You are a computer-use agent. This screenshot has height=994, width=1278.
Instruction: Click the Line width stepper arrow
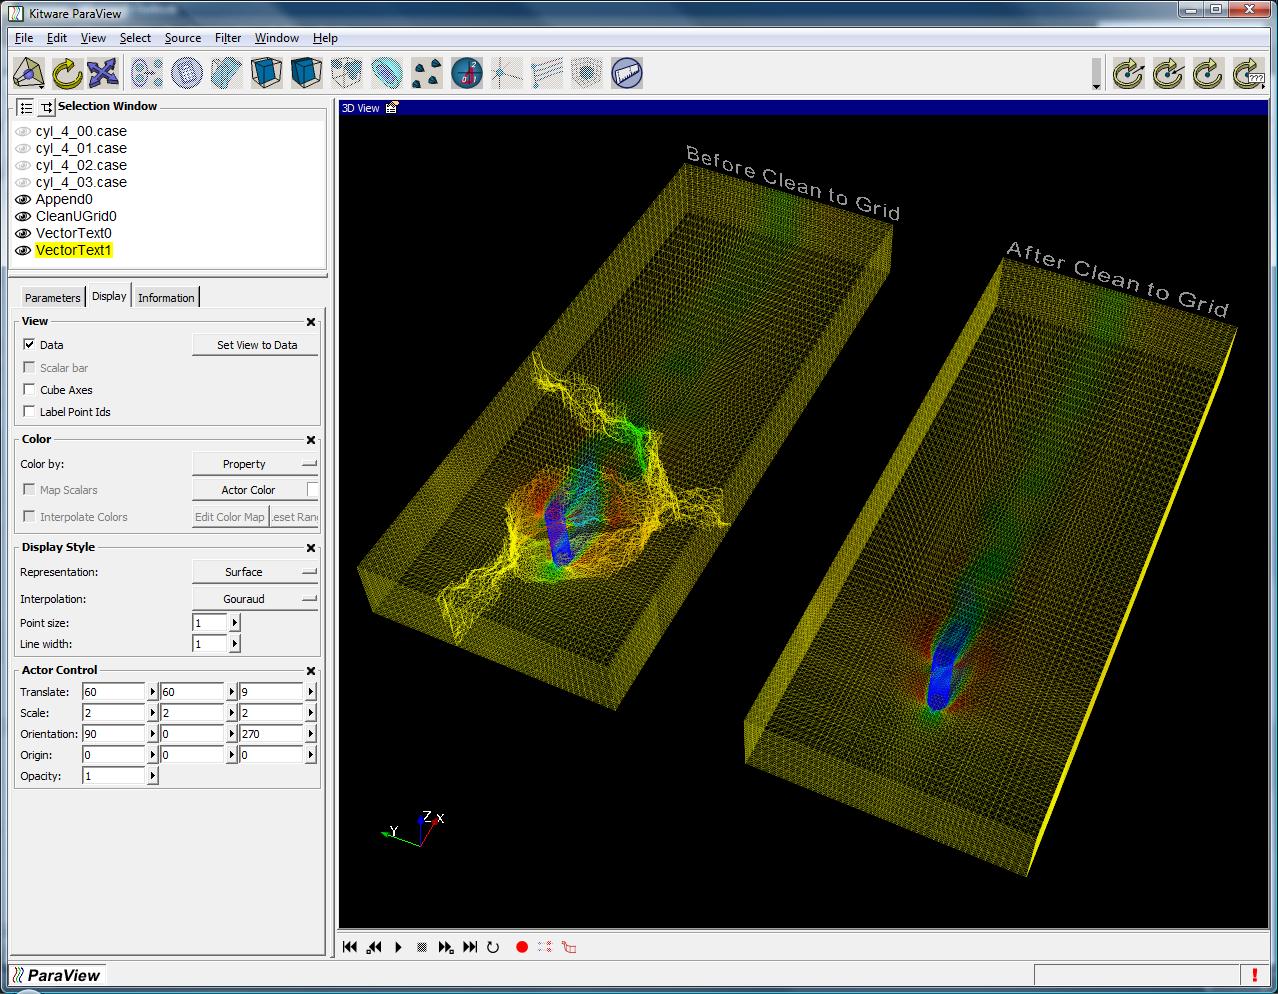coord(235,644)
